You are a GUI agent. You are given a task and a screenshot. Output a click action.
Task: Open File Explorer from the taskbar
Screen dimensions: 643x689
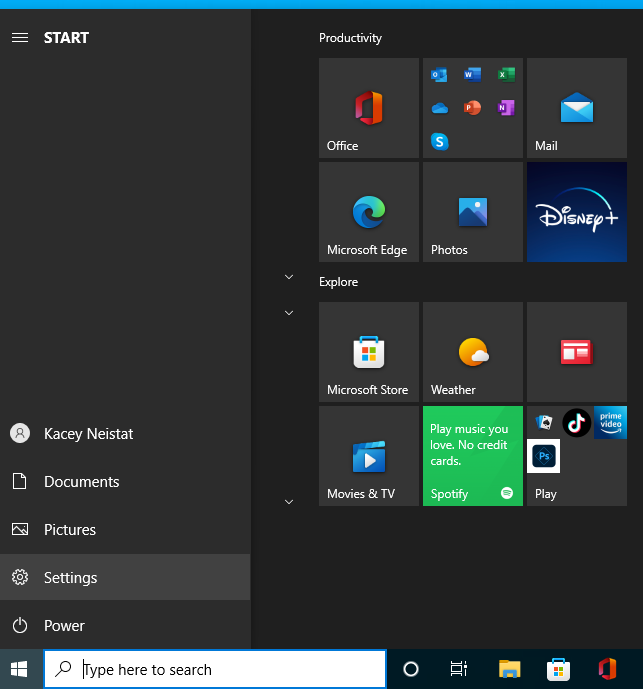[509, 669]
